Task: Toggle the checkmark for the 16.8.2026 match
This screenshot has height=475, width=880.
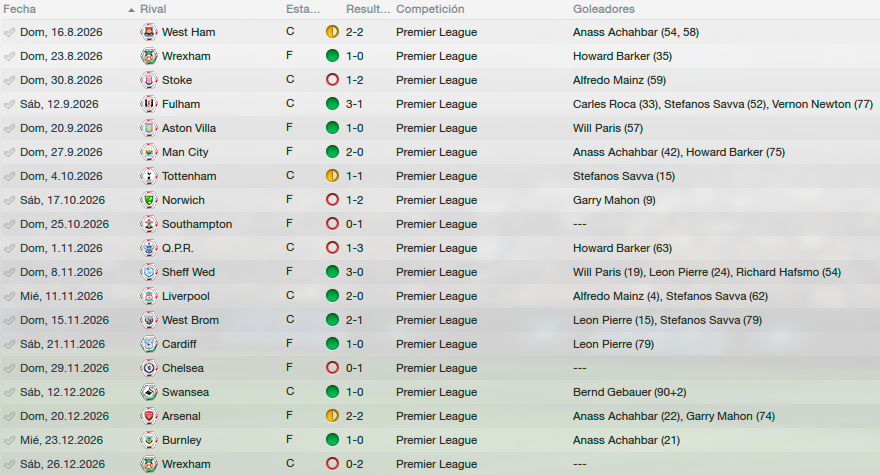Action: click(9, 33)
